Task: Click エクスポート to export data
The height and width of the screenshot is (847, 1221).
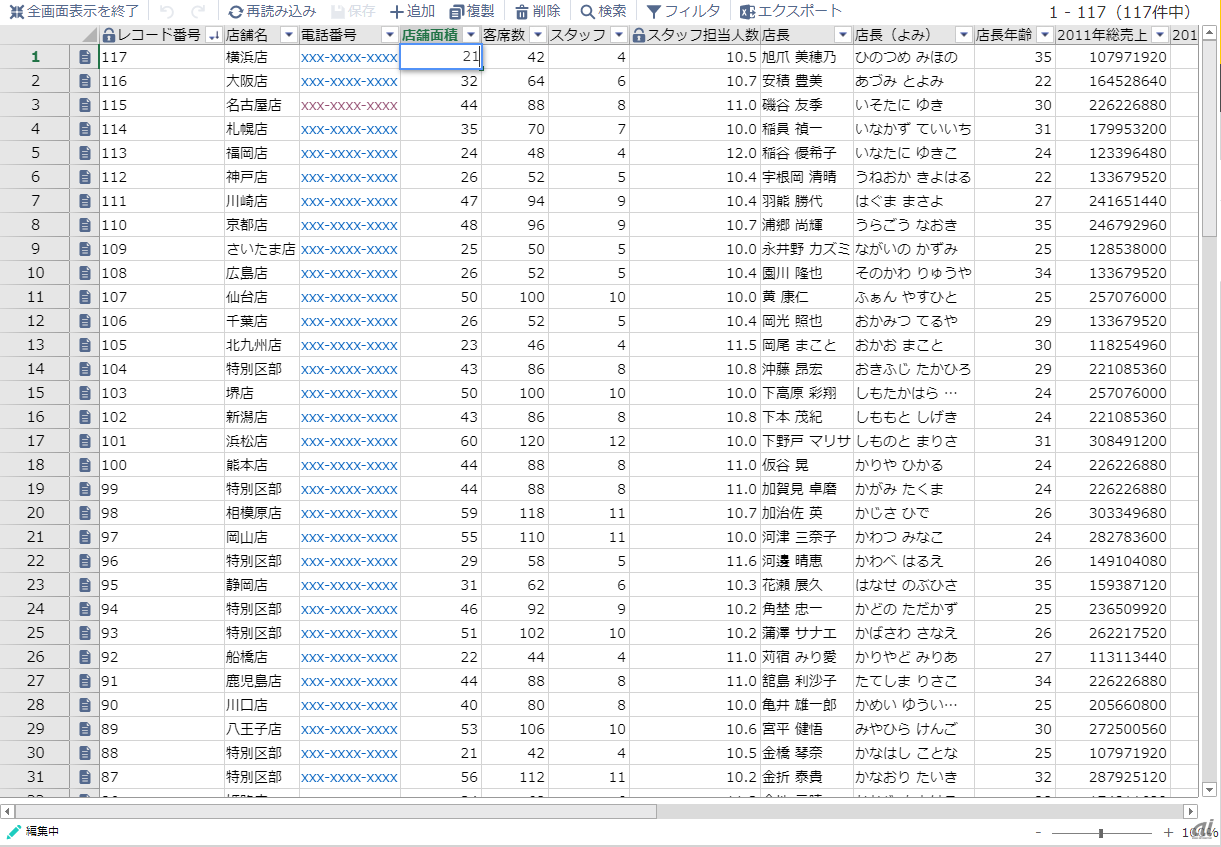Action: click(790, 12)
